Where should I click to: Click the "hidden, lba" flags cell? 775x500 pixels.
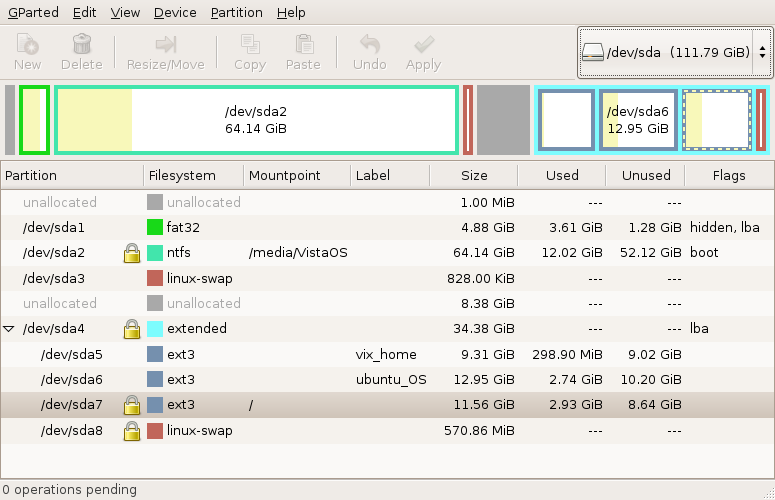tap(725, 227)
